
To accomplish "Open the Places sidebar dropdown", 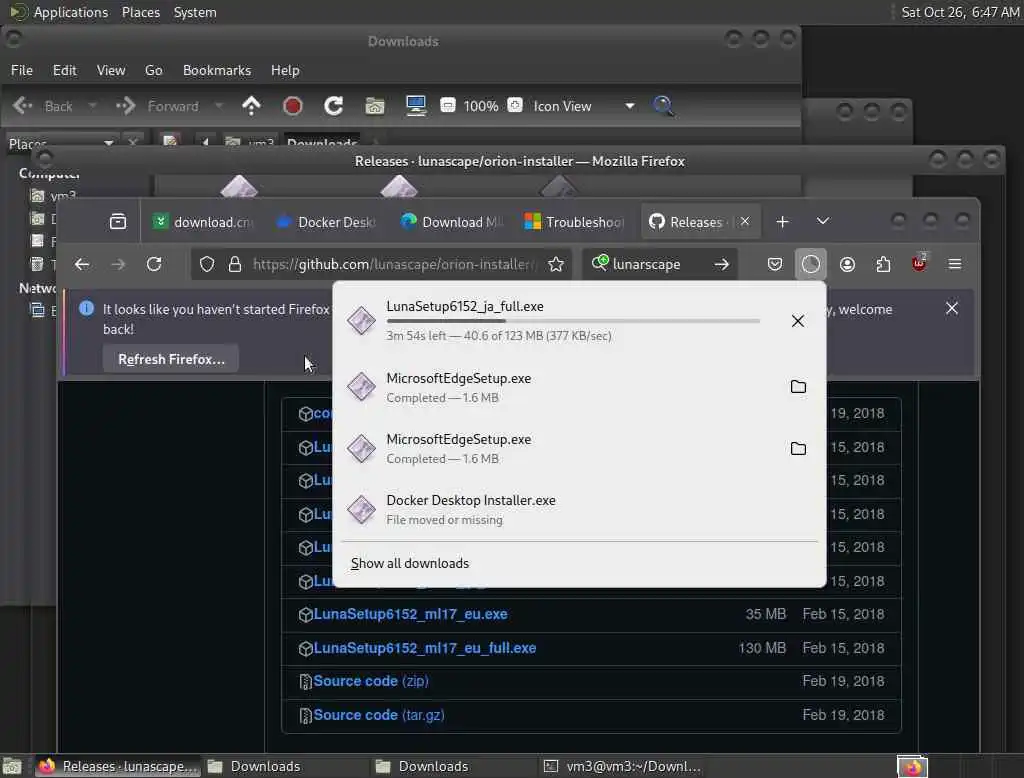I will tap(108, 142).
